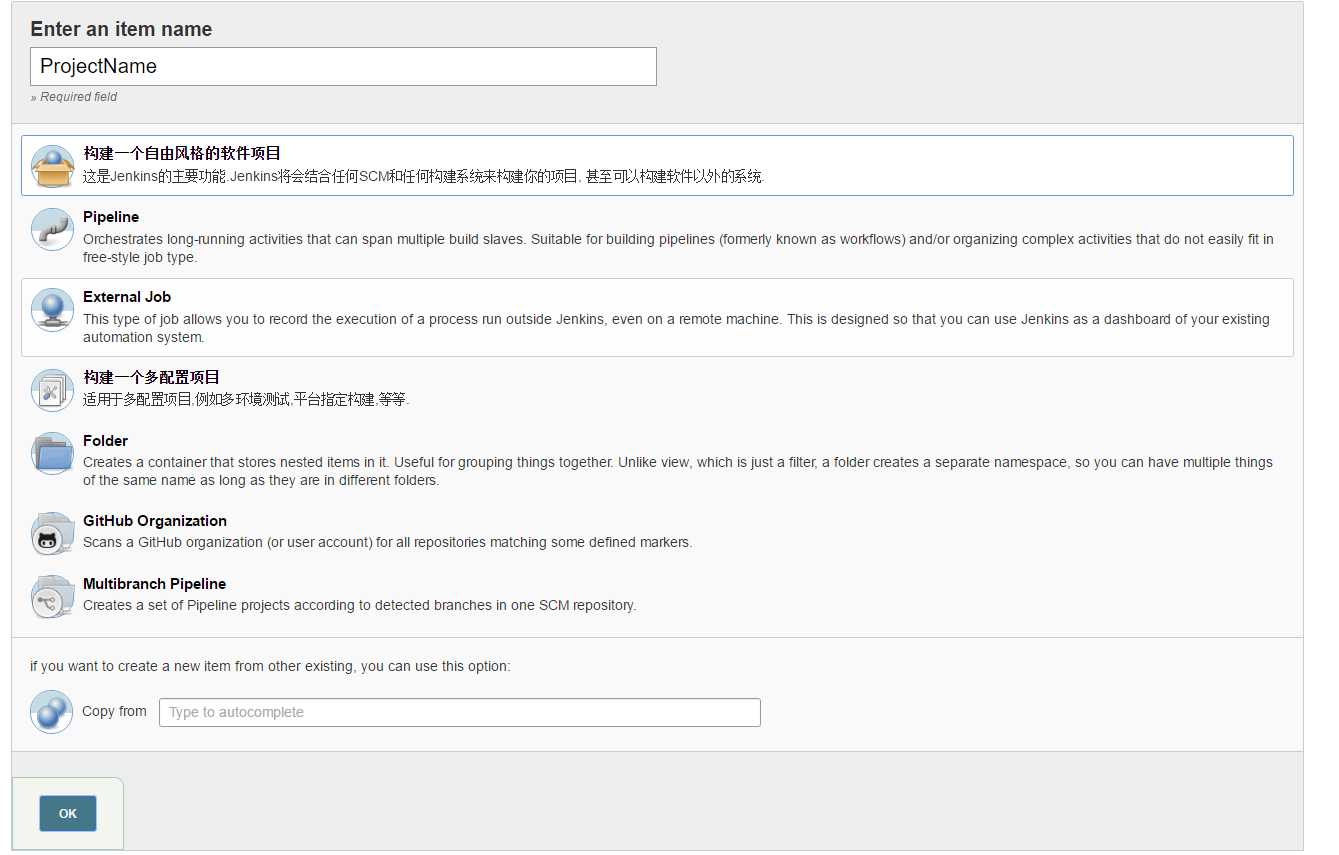Focus the item name field containing ProjectName
Screen dimensions: 1339x855
(x=343, y=66)
